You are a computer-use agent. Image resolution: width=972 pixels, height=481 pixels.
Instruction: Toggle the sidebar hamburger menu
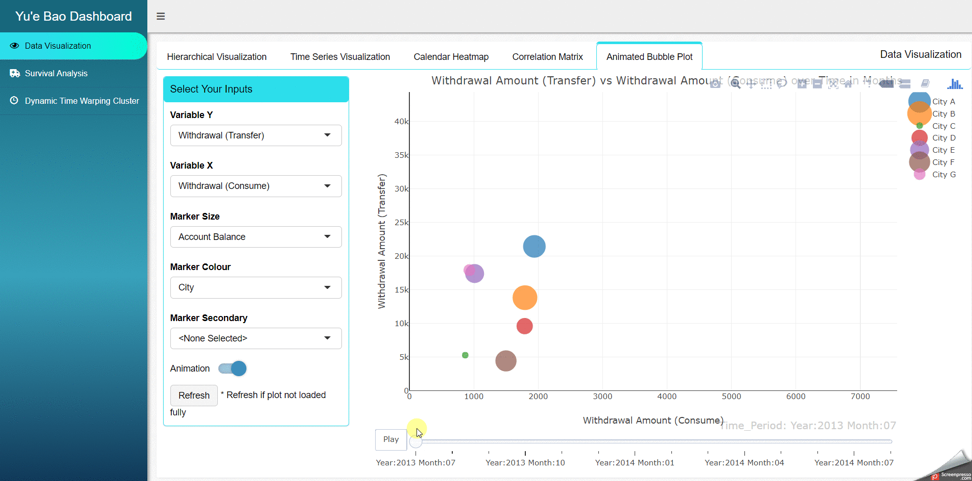[161, 17]
